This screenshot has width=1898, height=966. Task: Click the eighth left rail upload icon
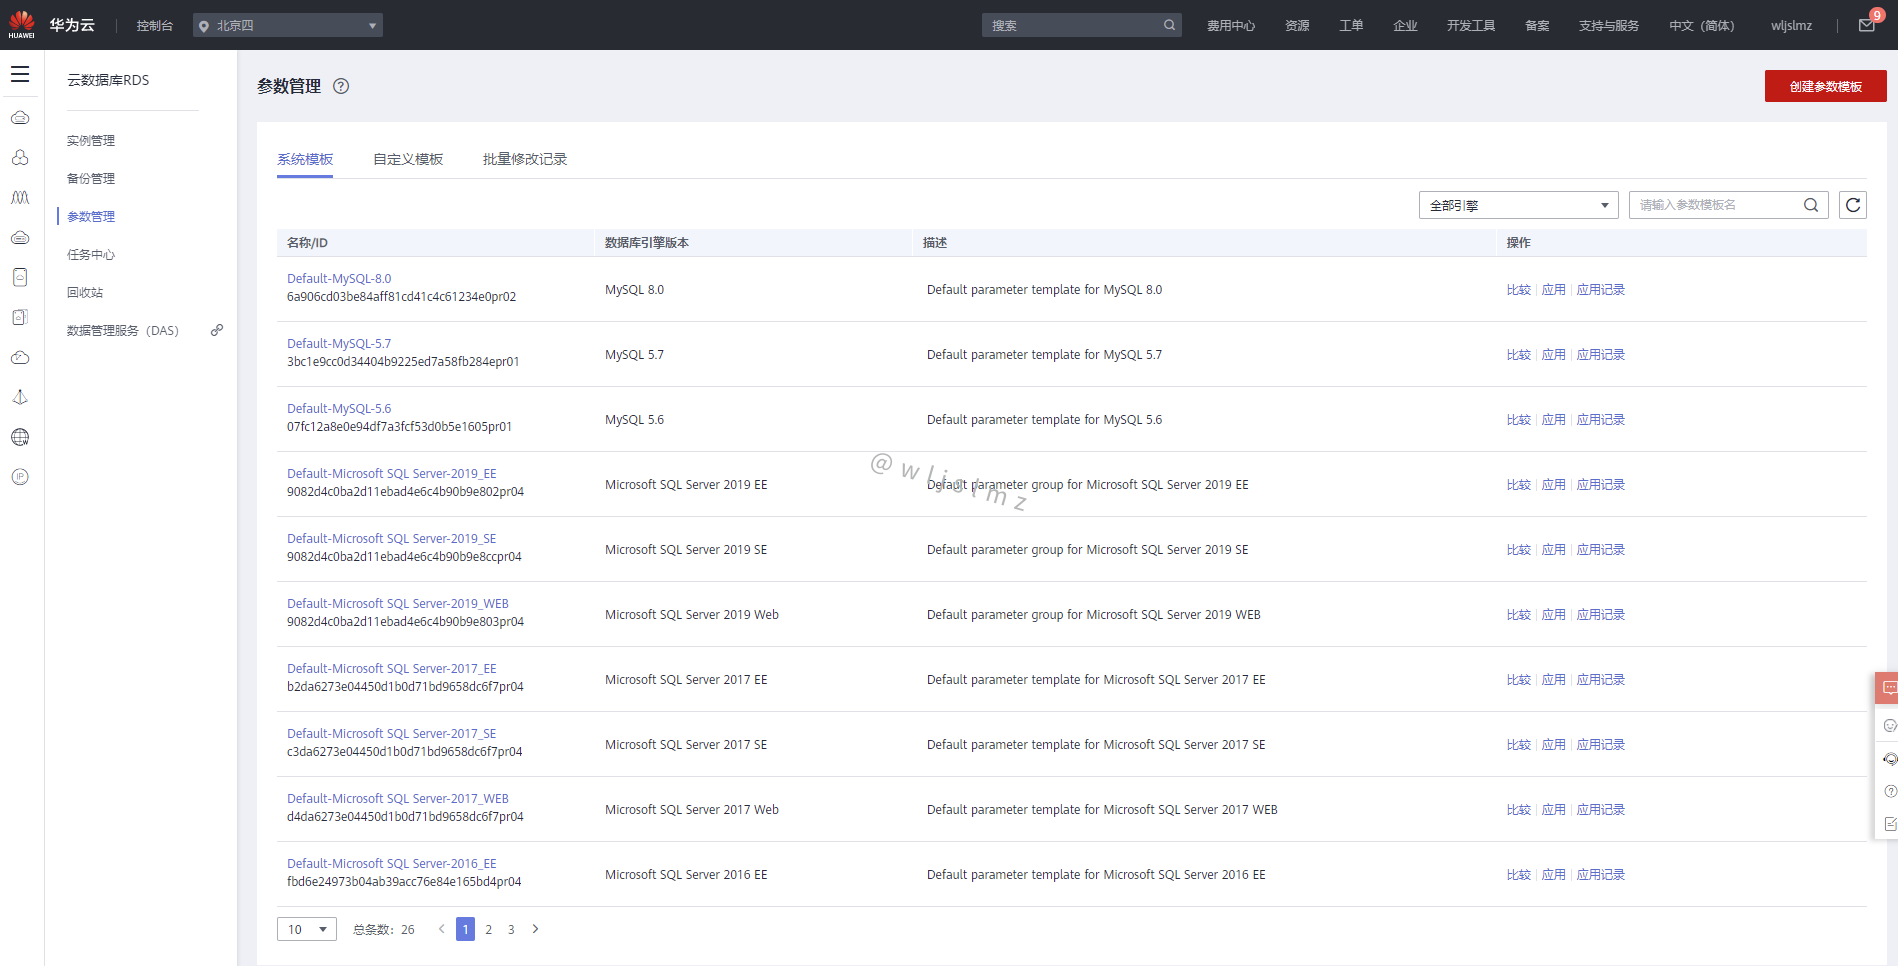(x=20, y=398)
